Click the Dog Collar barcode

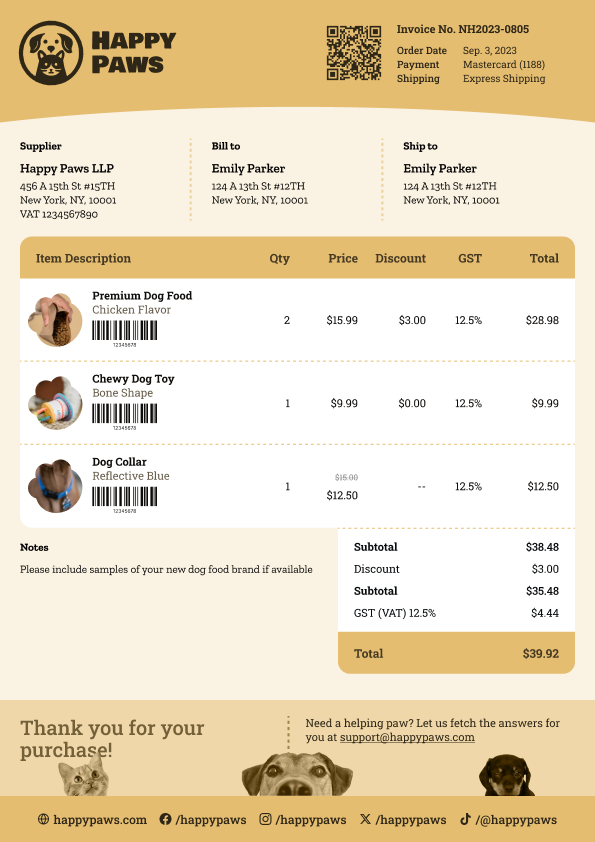tap(125, 500)
